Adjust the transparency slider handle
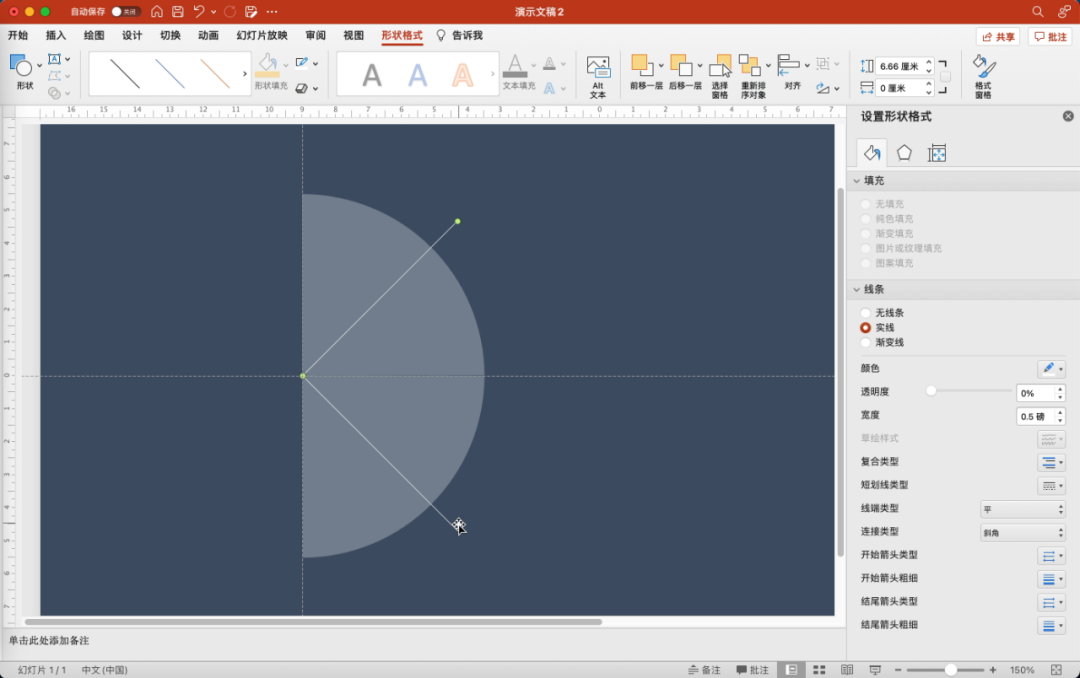The image size is (1080, 678). (x=931, y=391)
